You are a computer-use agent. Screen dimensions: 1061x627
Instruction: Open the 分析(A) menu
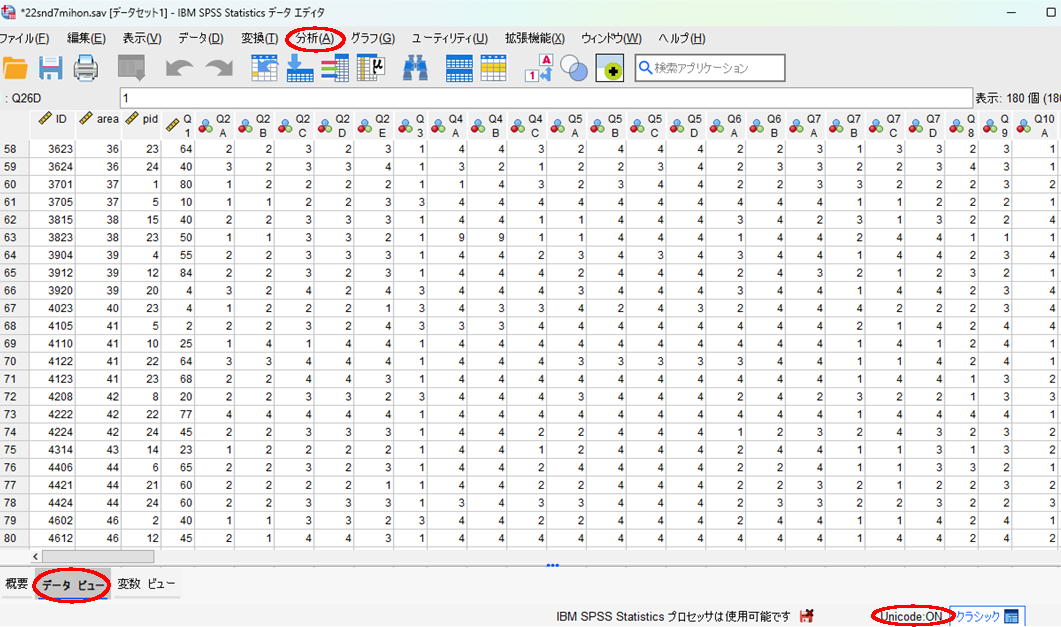coord(315,39)
